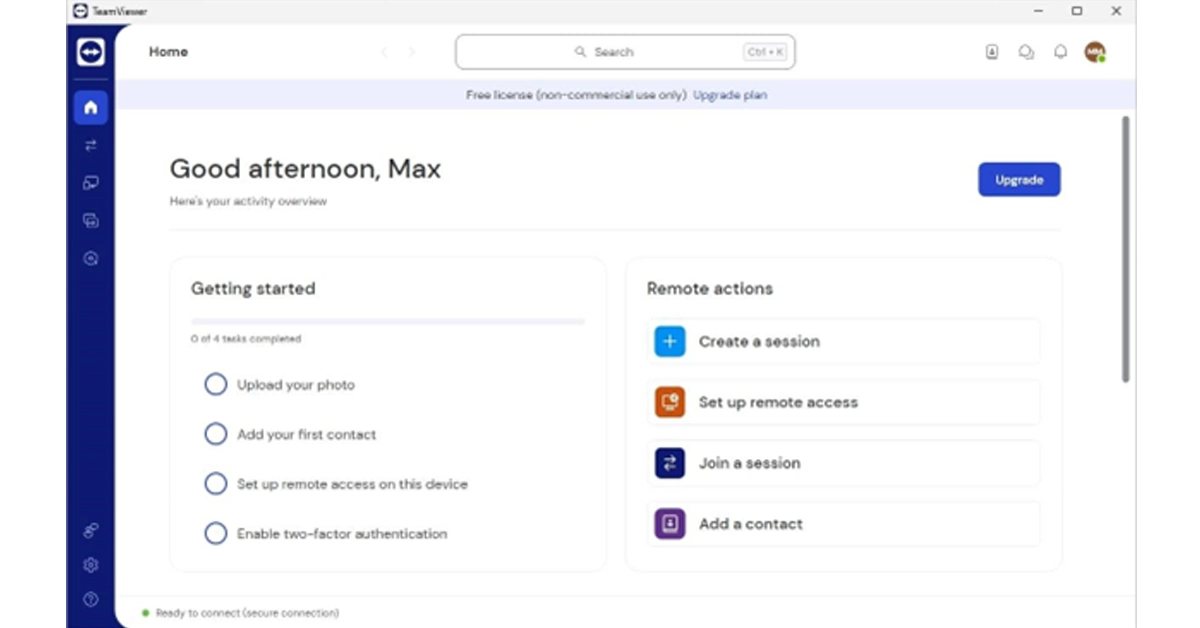Click the blue Upgrade button
Viewport: 1200px width, 628px height.
(1019, 180)
